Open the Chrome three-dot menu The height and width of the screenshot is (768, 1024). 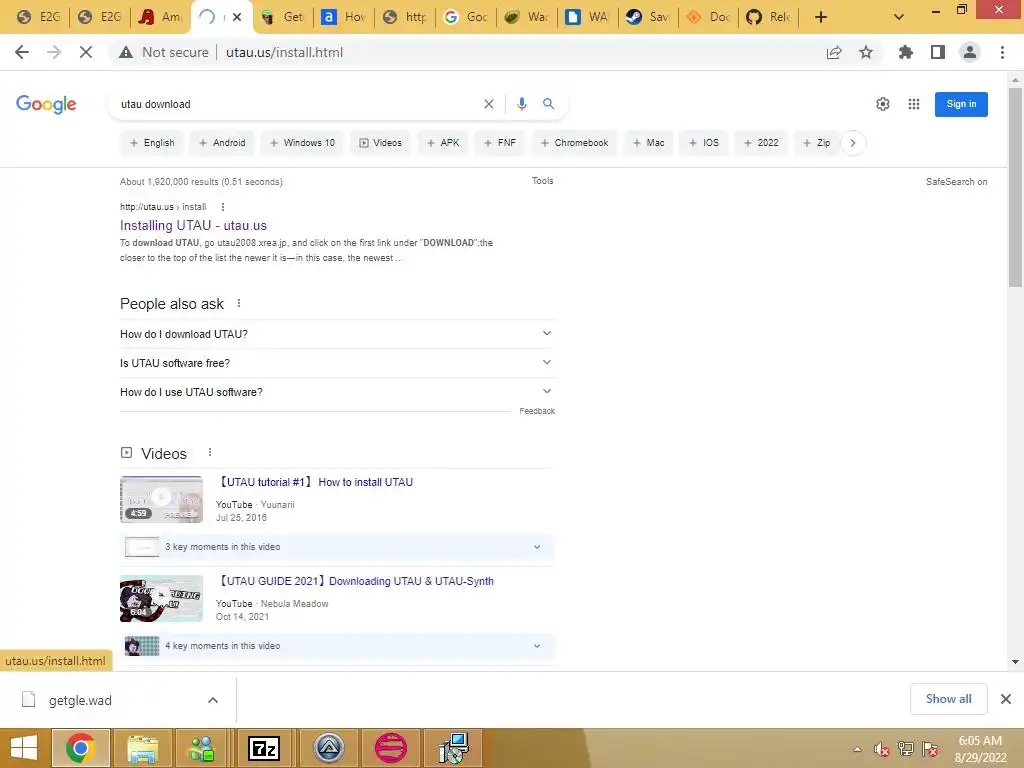coord(1002,52)
